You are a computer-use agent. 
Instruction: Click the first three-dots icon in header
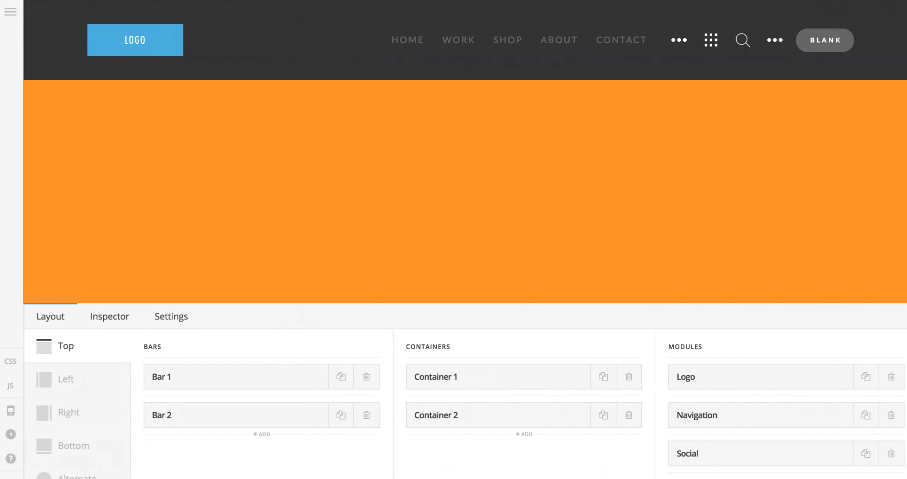pos(679,40)
